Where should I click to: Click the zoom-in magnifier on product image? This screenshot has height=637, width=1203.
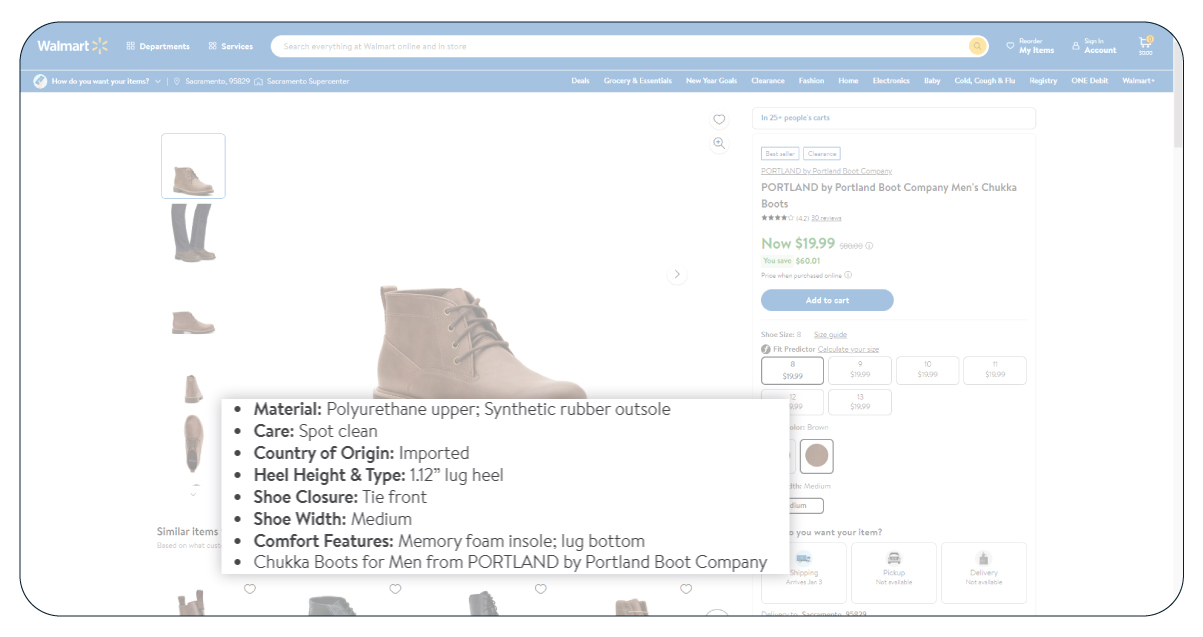719,144
